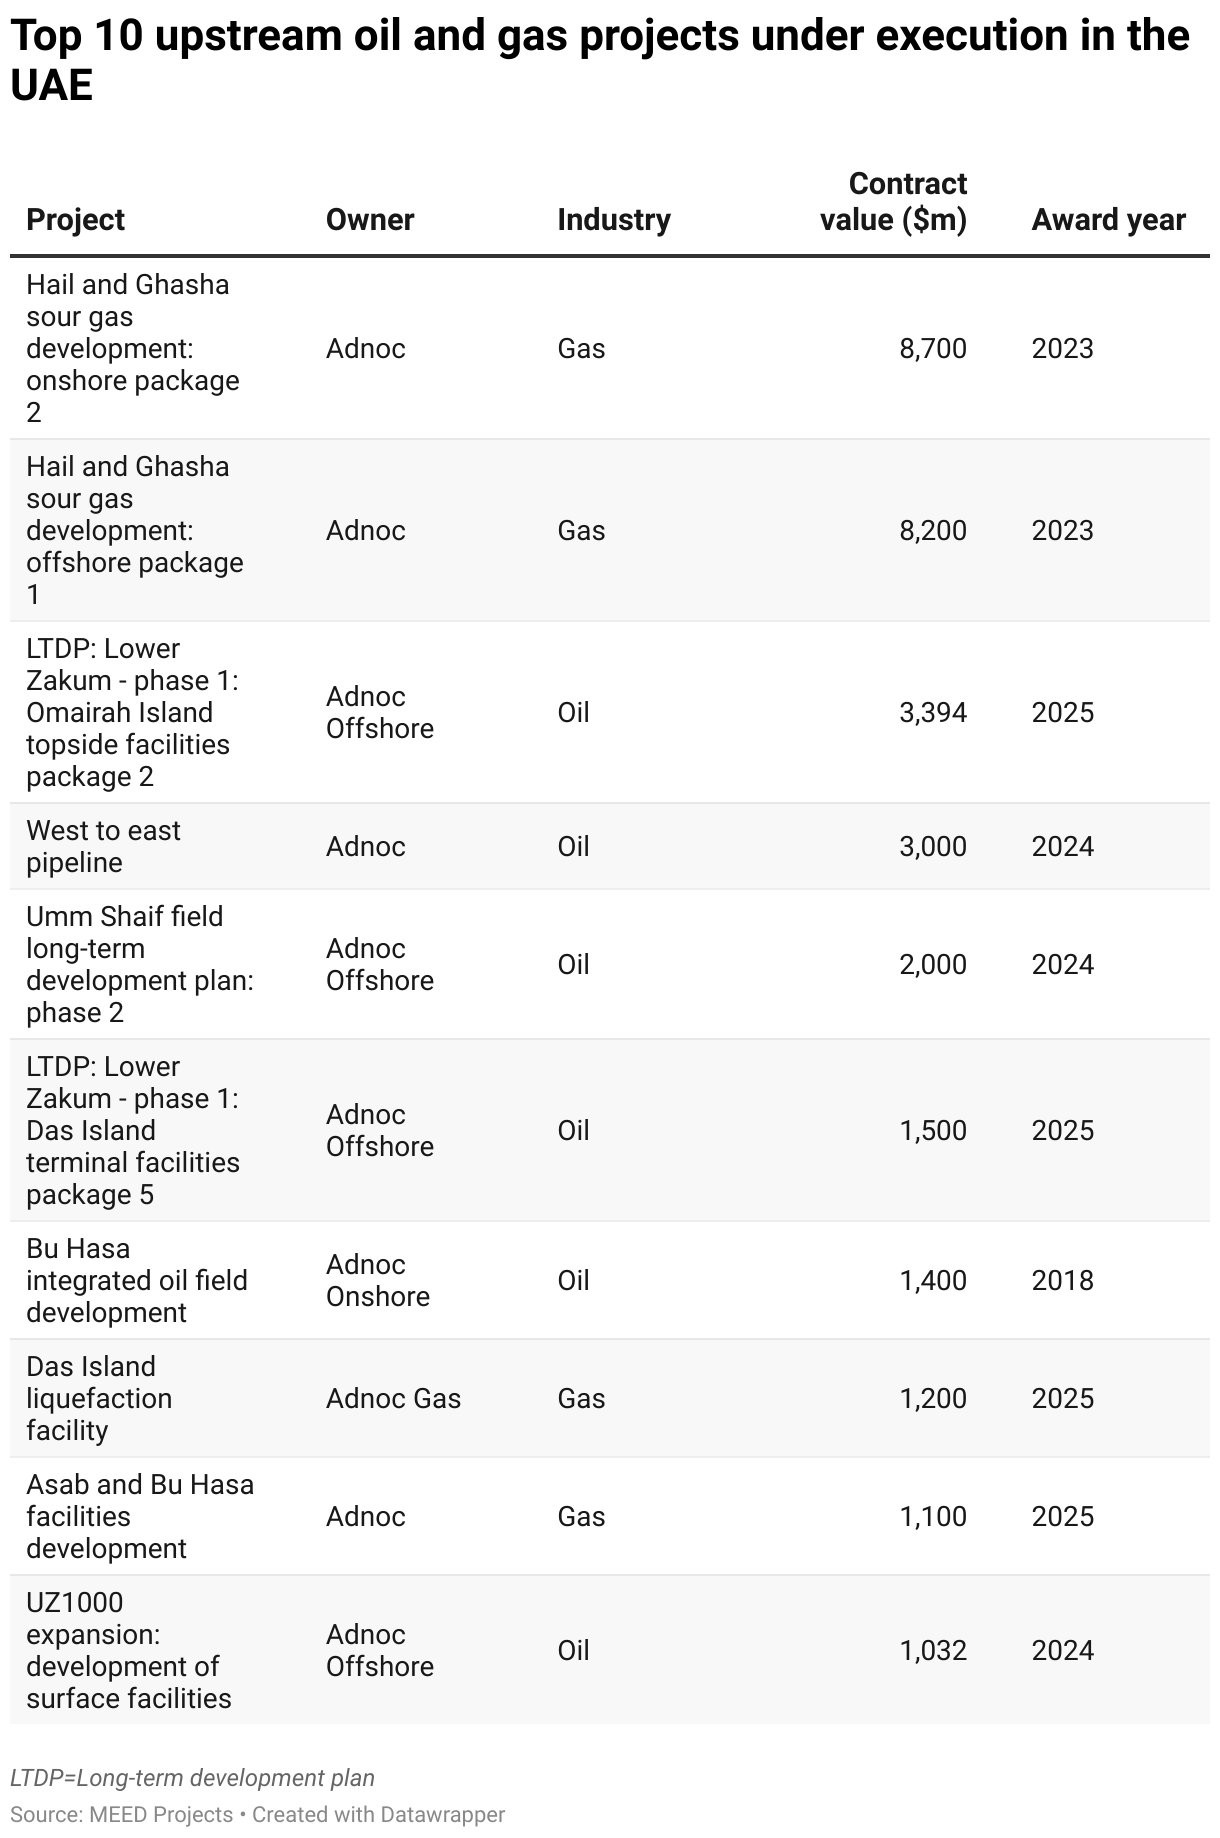Click the MEED Projects source credit

pyautogui.click(x=121, y=1814)
